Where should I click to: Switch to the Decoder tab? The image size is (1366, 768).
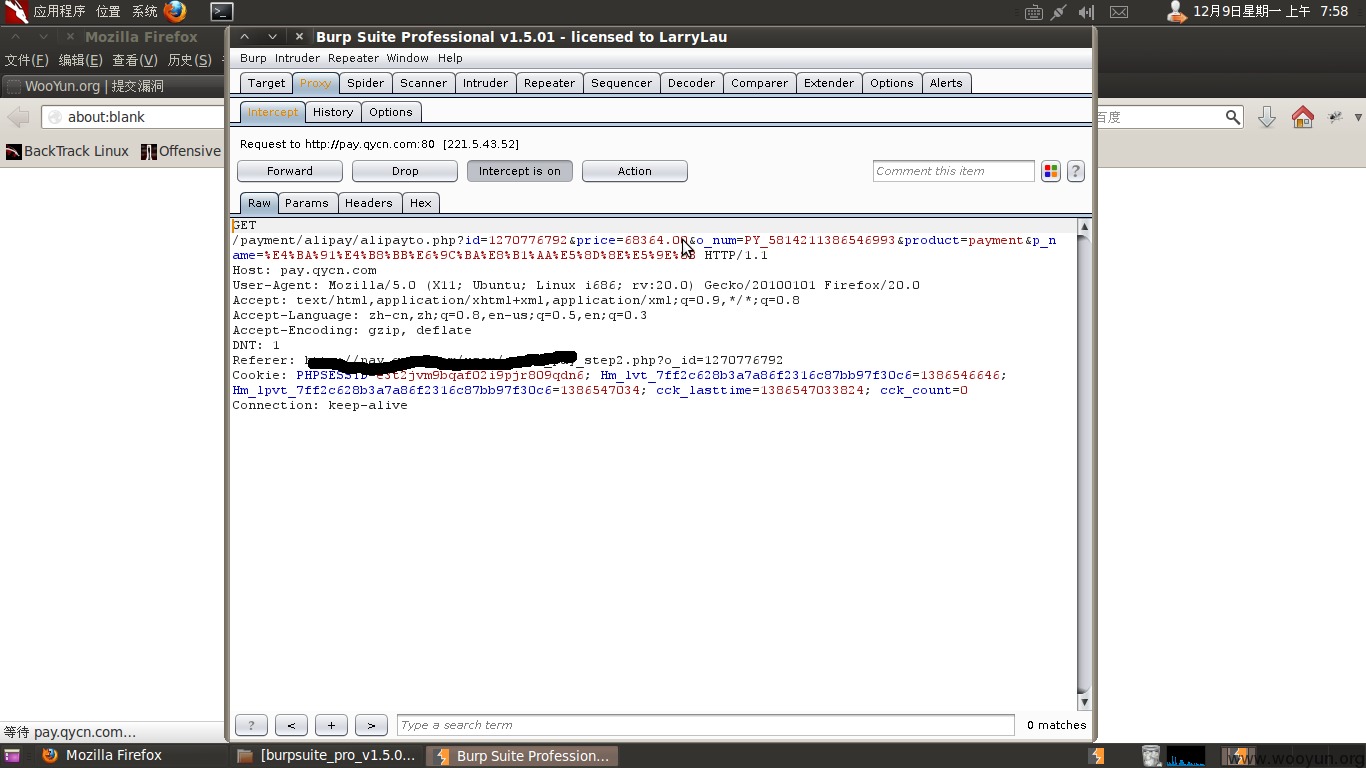tap(691, 83)
